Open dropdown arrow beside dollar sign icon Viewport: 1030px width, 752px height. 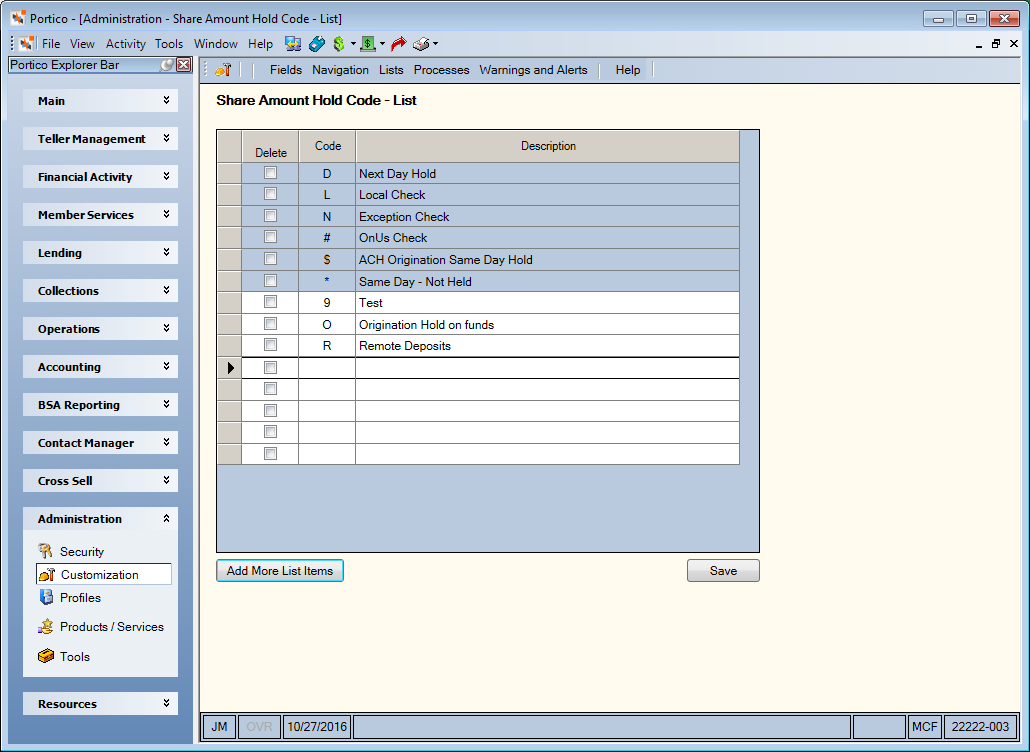[x=353, y=44]
